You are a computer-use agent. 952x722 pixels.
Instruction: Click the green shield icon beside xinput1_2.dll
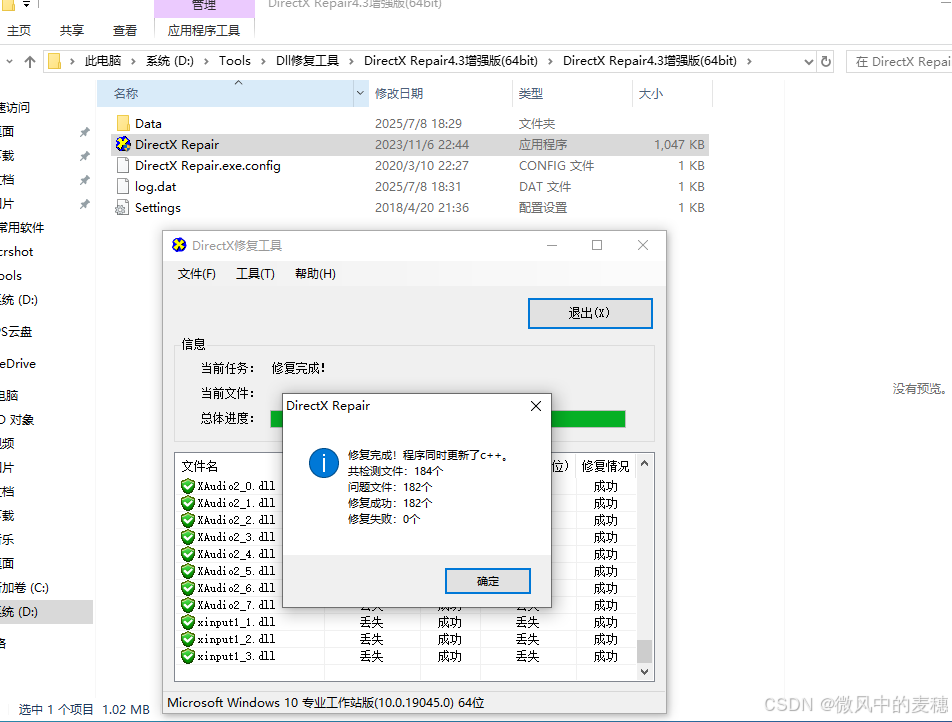coord(188,639)
